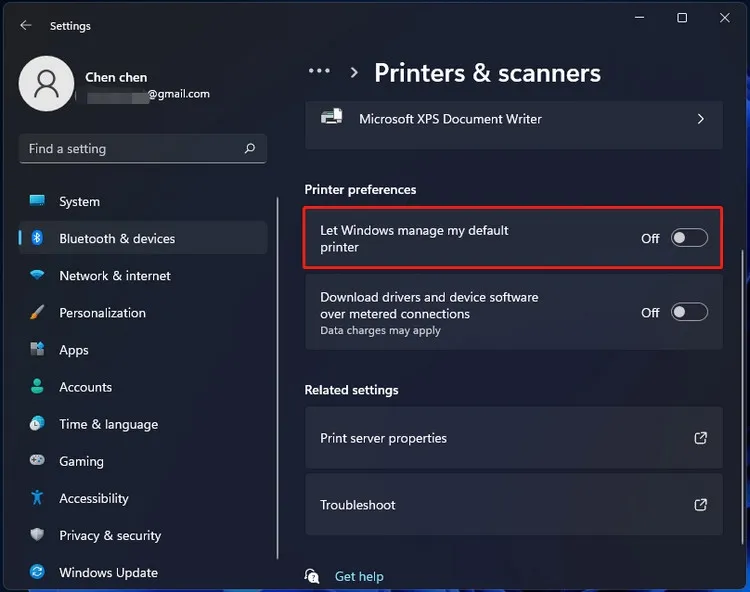Image resolution: width=750 pixels, height=592 pixels.
Task: Click the search magnifier icon
Action: click(x=250, y=149)
